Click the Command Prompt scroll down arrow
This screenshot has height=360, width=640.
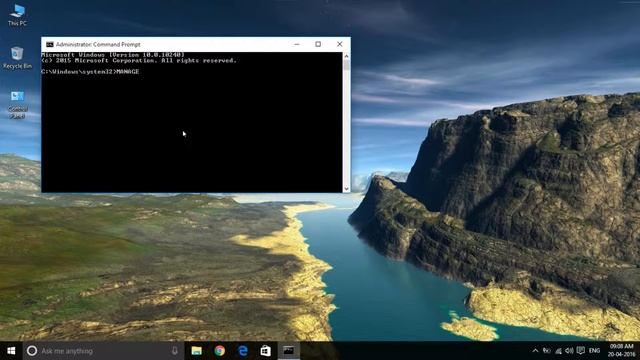point(347,189)
